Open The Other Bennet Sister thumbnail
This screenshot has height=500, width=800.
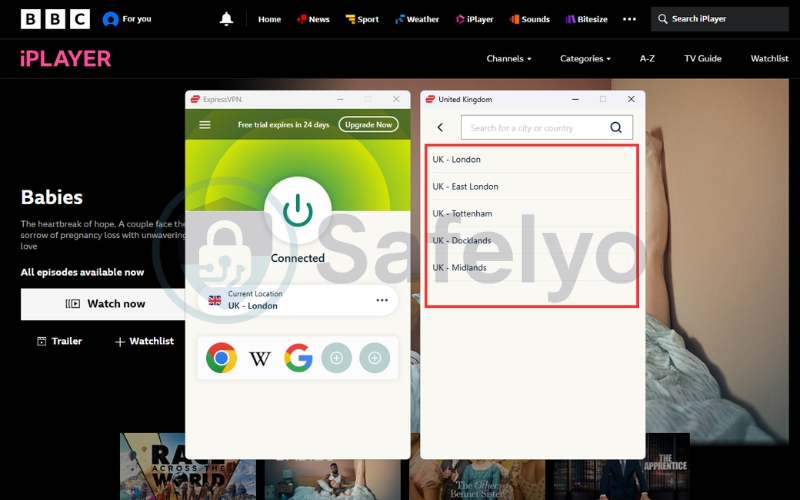pos(477,480)
